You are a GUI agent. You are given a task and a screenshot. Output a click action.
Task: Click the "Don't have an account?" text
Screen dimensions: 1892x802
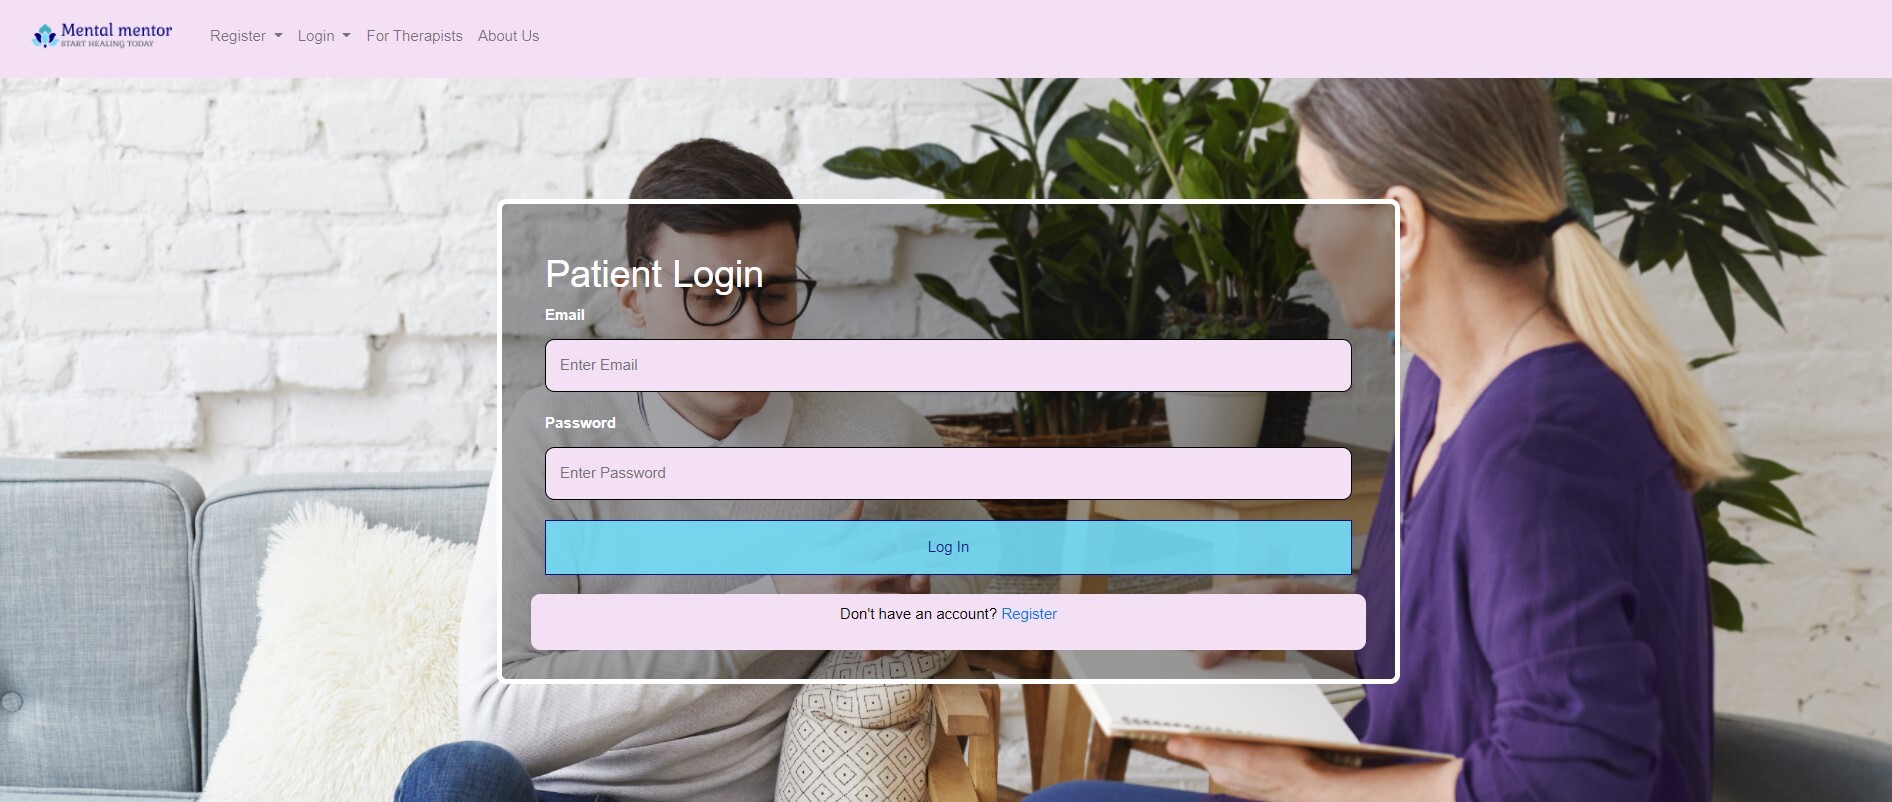pyautogui.click(x=918, y=614)
